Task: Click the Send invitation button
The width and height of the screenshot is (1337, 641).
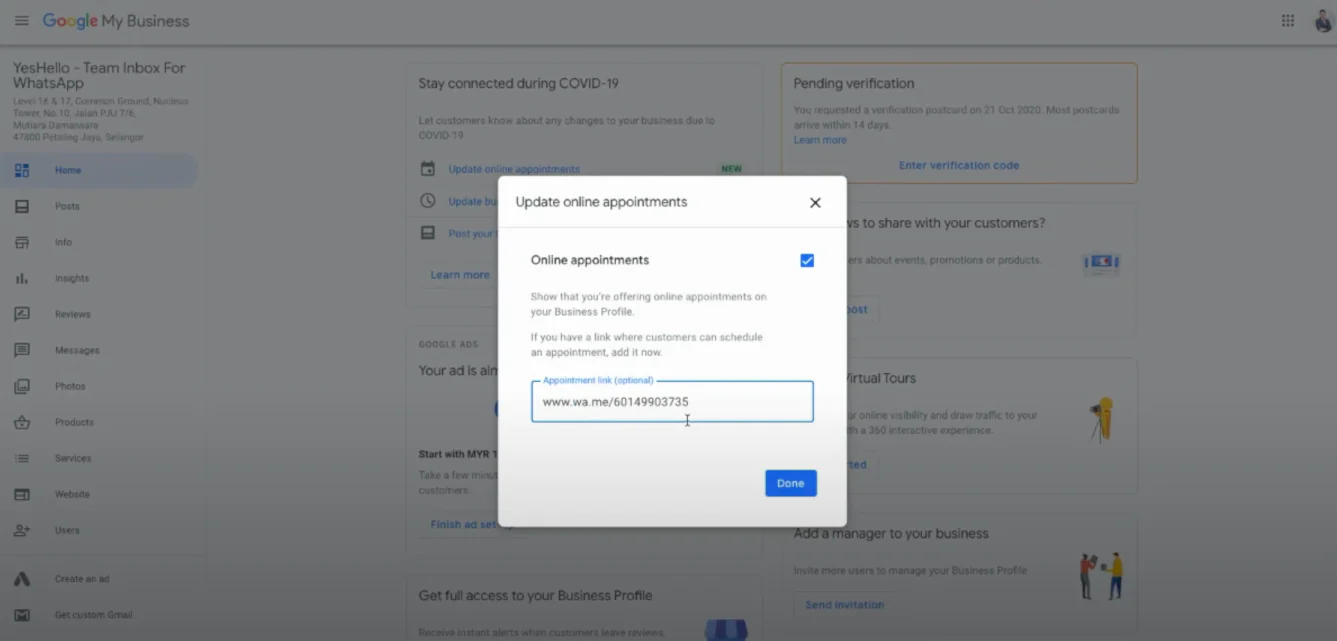Action: click(x=843, y=604)
